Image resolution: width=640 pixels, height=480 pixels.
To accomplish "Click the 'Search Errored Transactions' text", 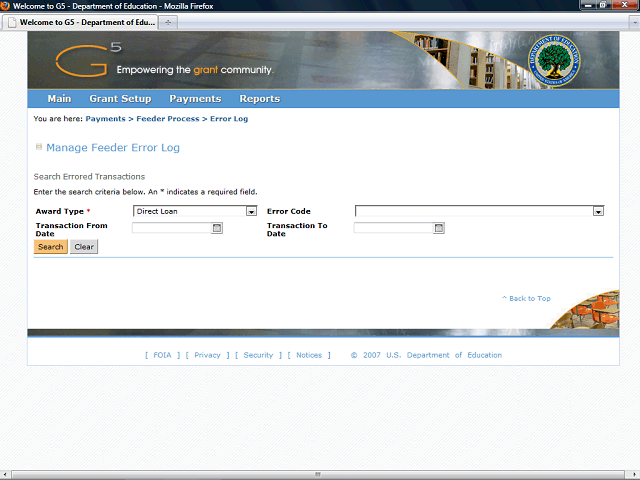I will tap(89, 177).
